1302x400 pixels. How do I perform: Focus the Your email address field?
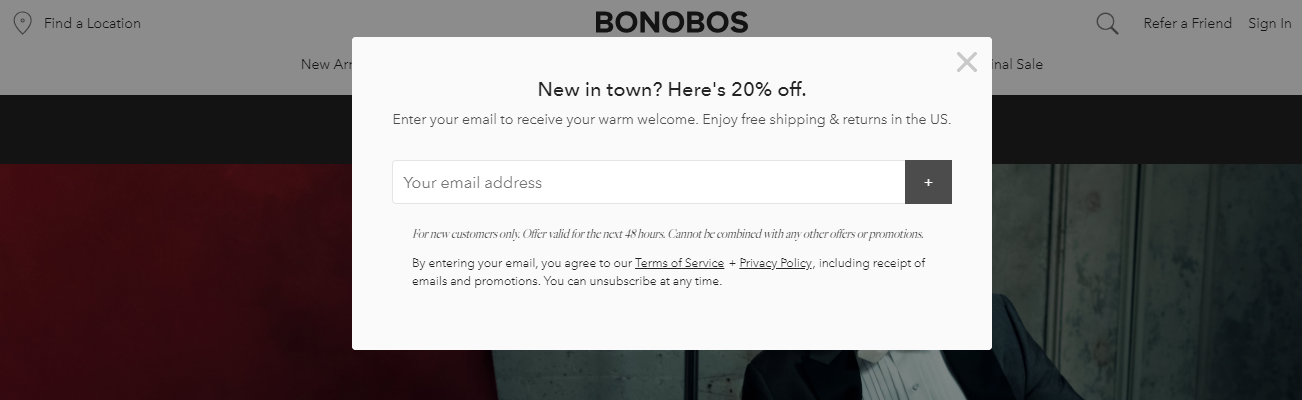pyautogui.click(x=648, y=182)
